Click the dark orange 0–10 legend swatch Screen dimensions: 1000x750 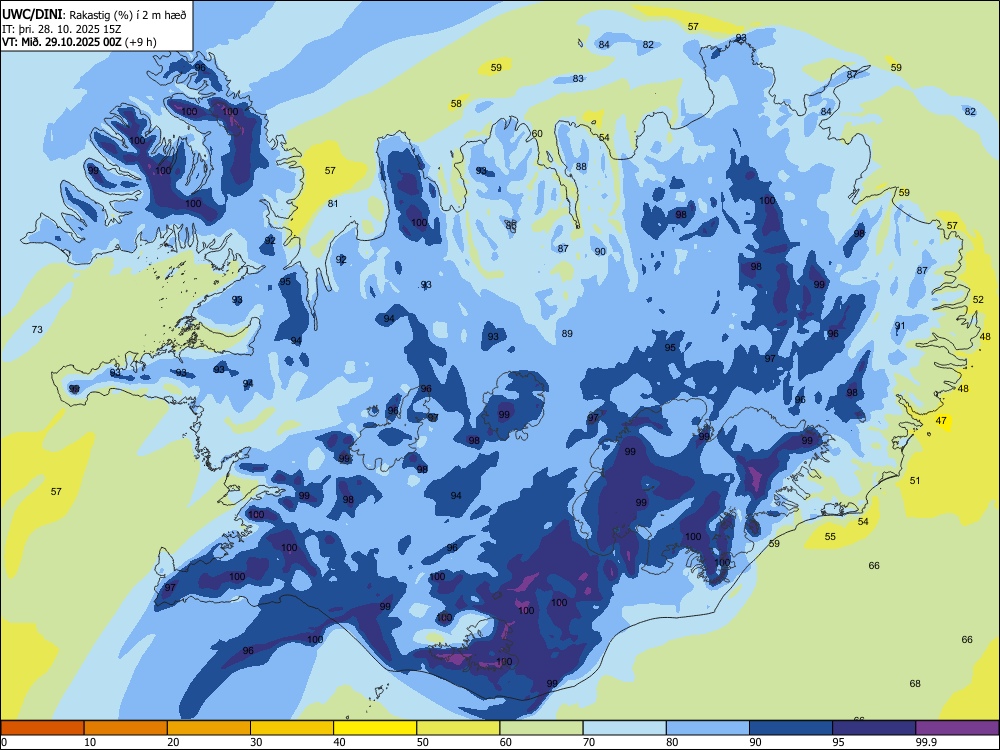point(42,728)
